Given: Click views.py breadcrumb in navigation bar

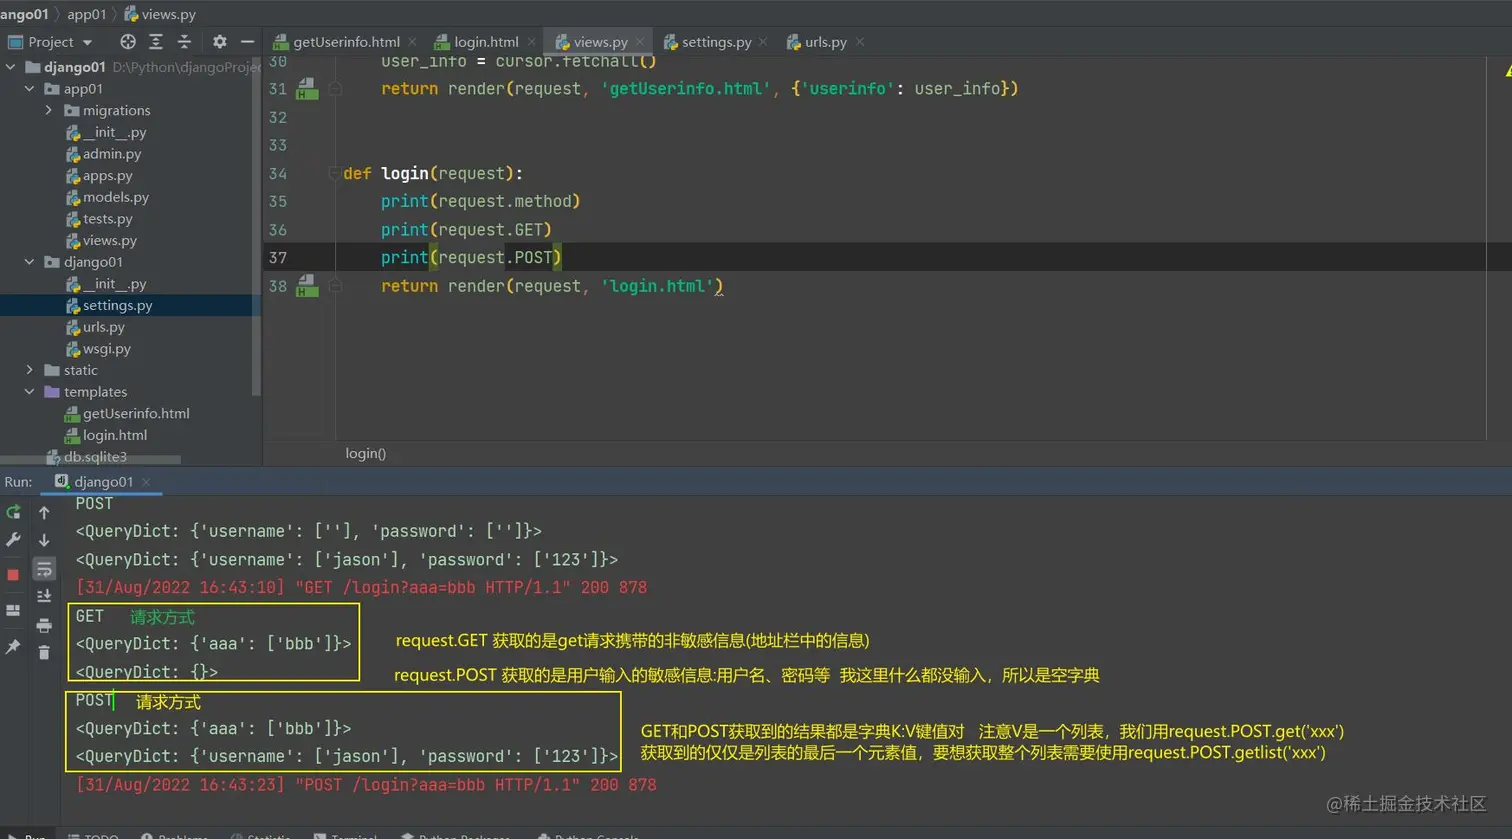Looking at the screenshot, I should pos(160,14).
